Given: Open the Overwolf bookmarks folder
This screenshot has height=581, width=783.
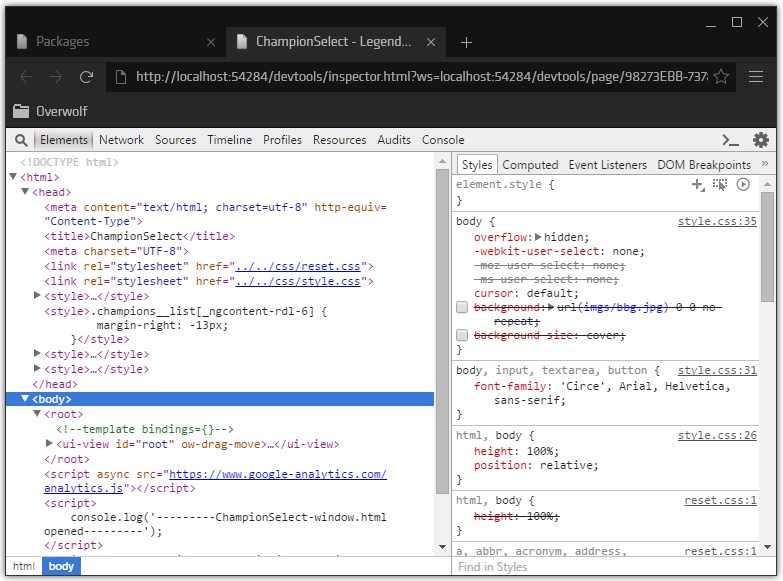Looking at the screenshot, I should pyautogui.click(x=50, y=111).
